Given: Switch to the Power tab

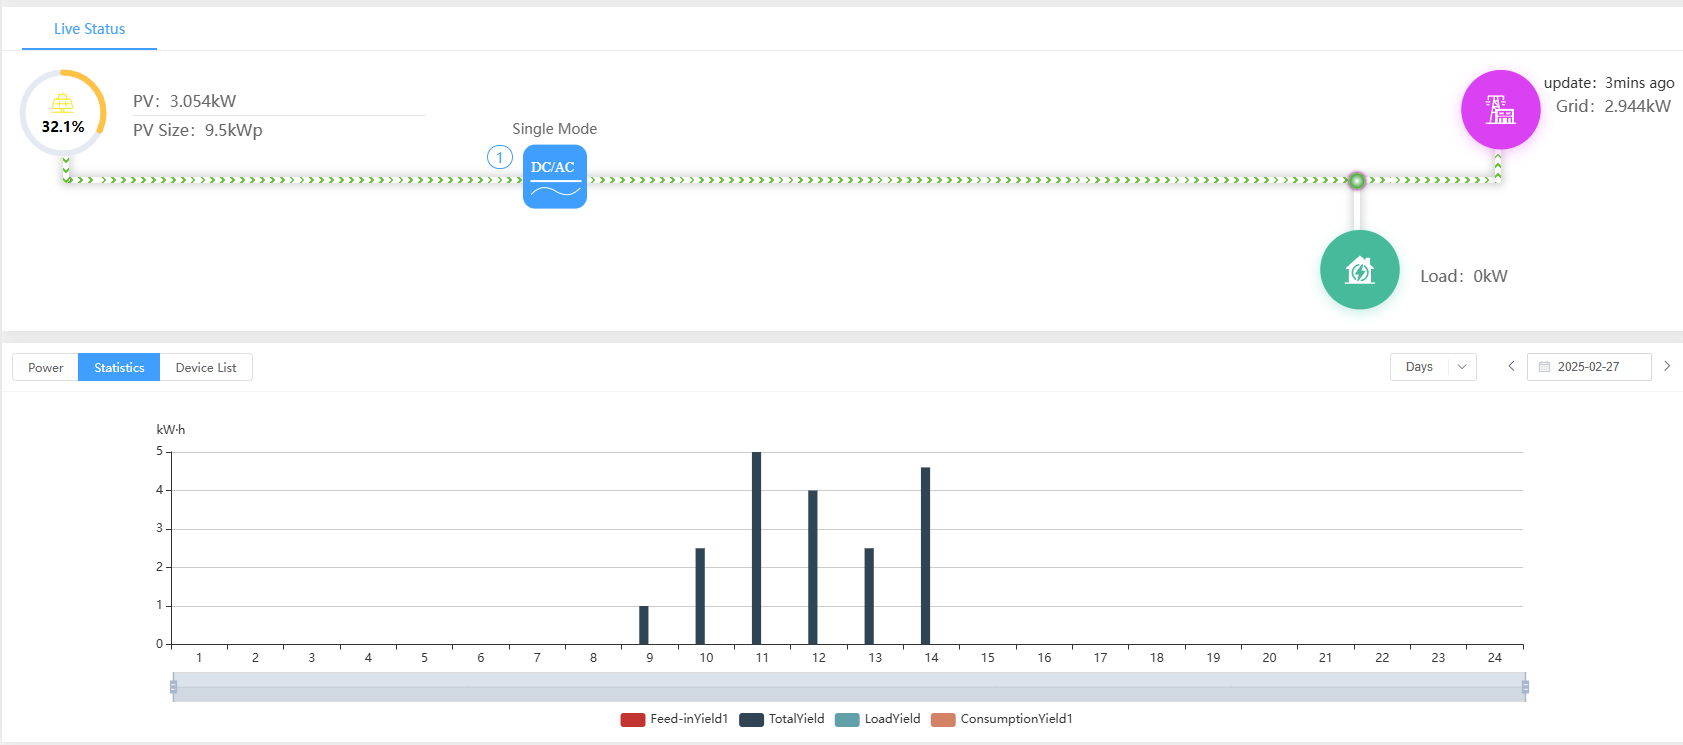Looking at the screenshot, I should click(45, 368).
